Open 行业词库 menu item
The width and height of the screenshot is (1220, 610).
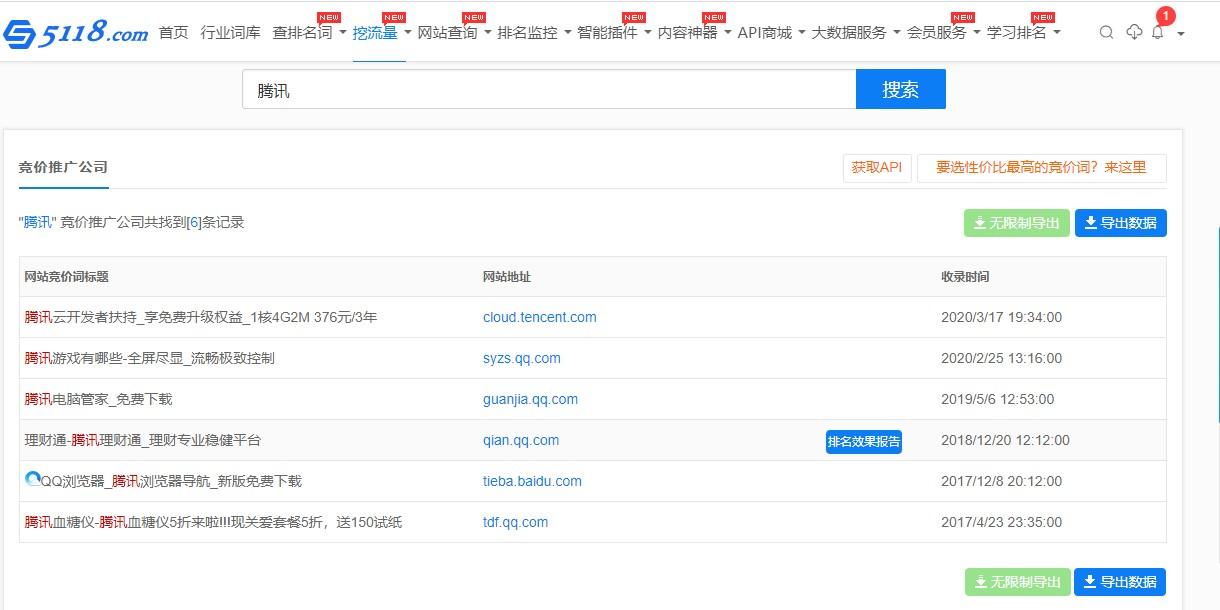click(x=230, y=32)
